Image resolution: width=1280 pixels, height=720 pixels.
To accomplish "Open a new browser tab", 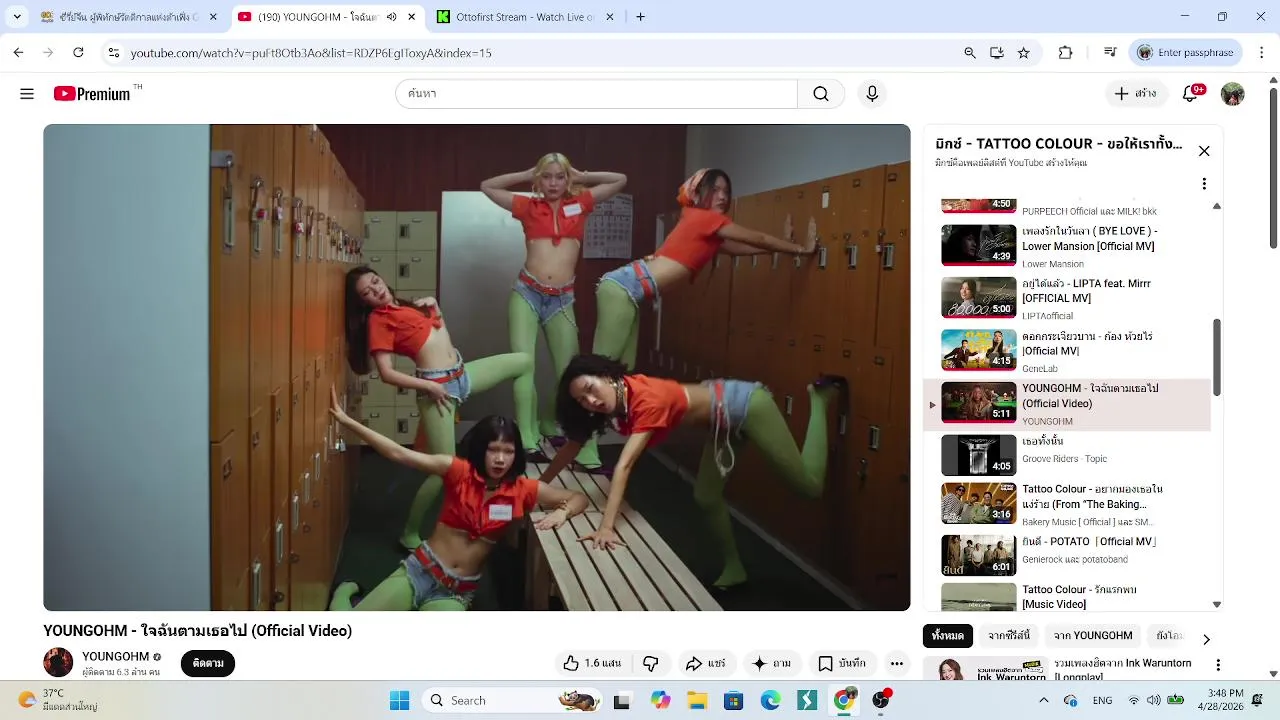I will pyautogui.click(x=640, y=17).
